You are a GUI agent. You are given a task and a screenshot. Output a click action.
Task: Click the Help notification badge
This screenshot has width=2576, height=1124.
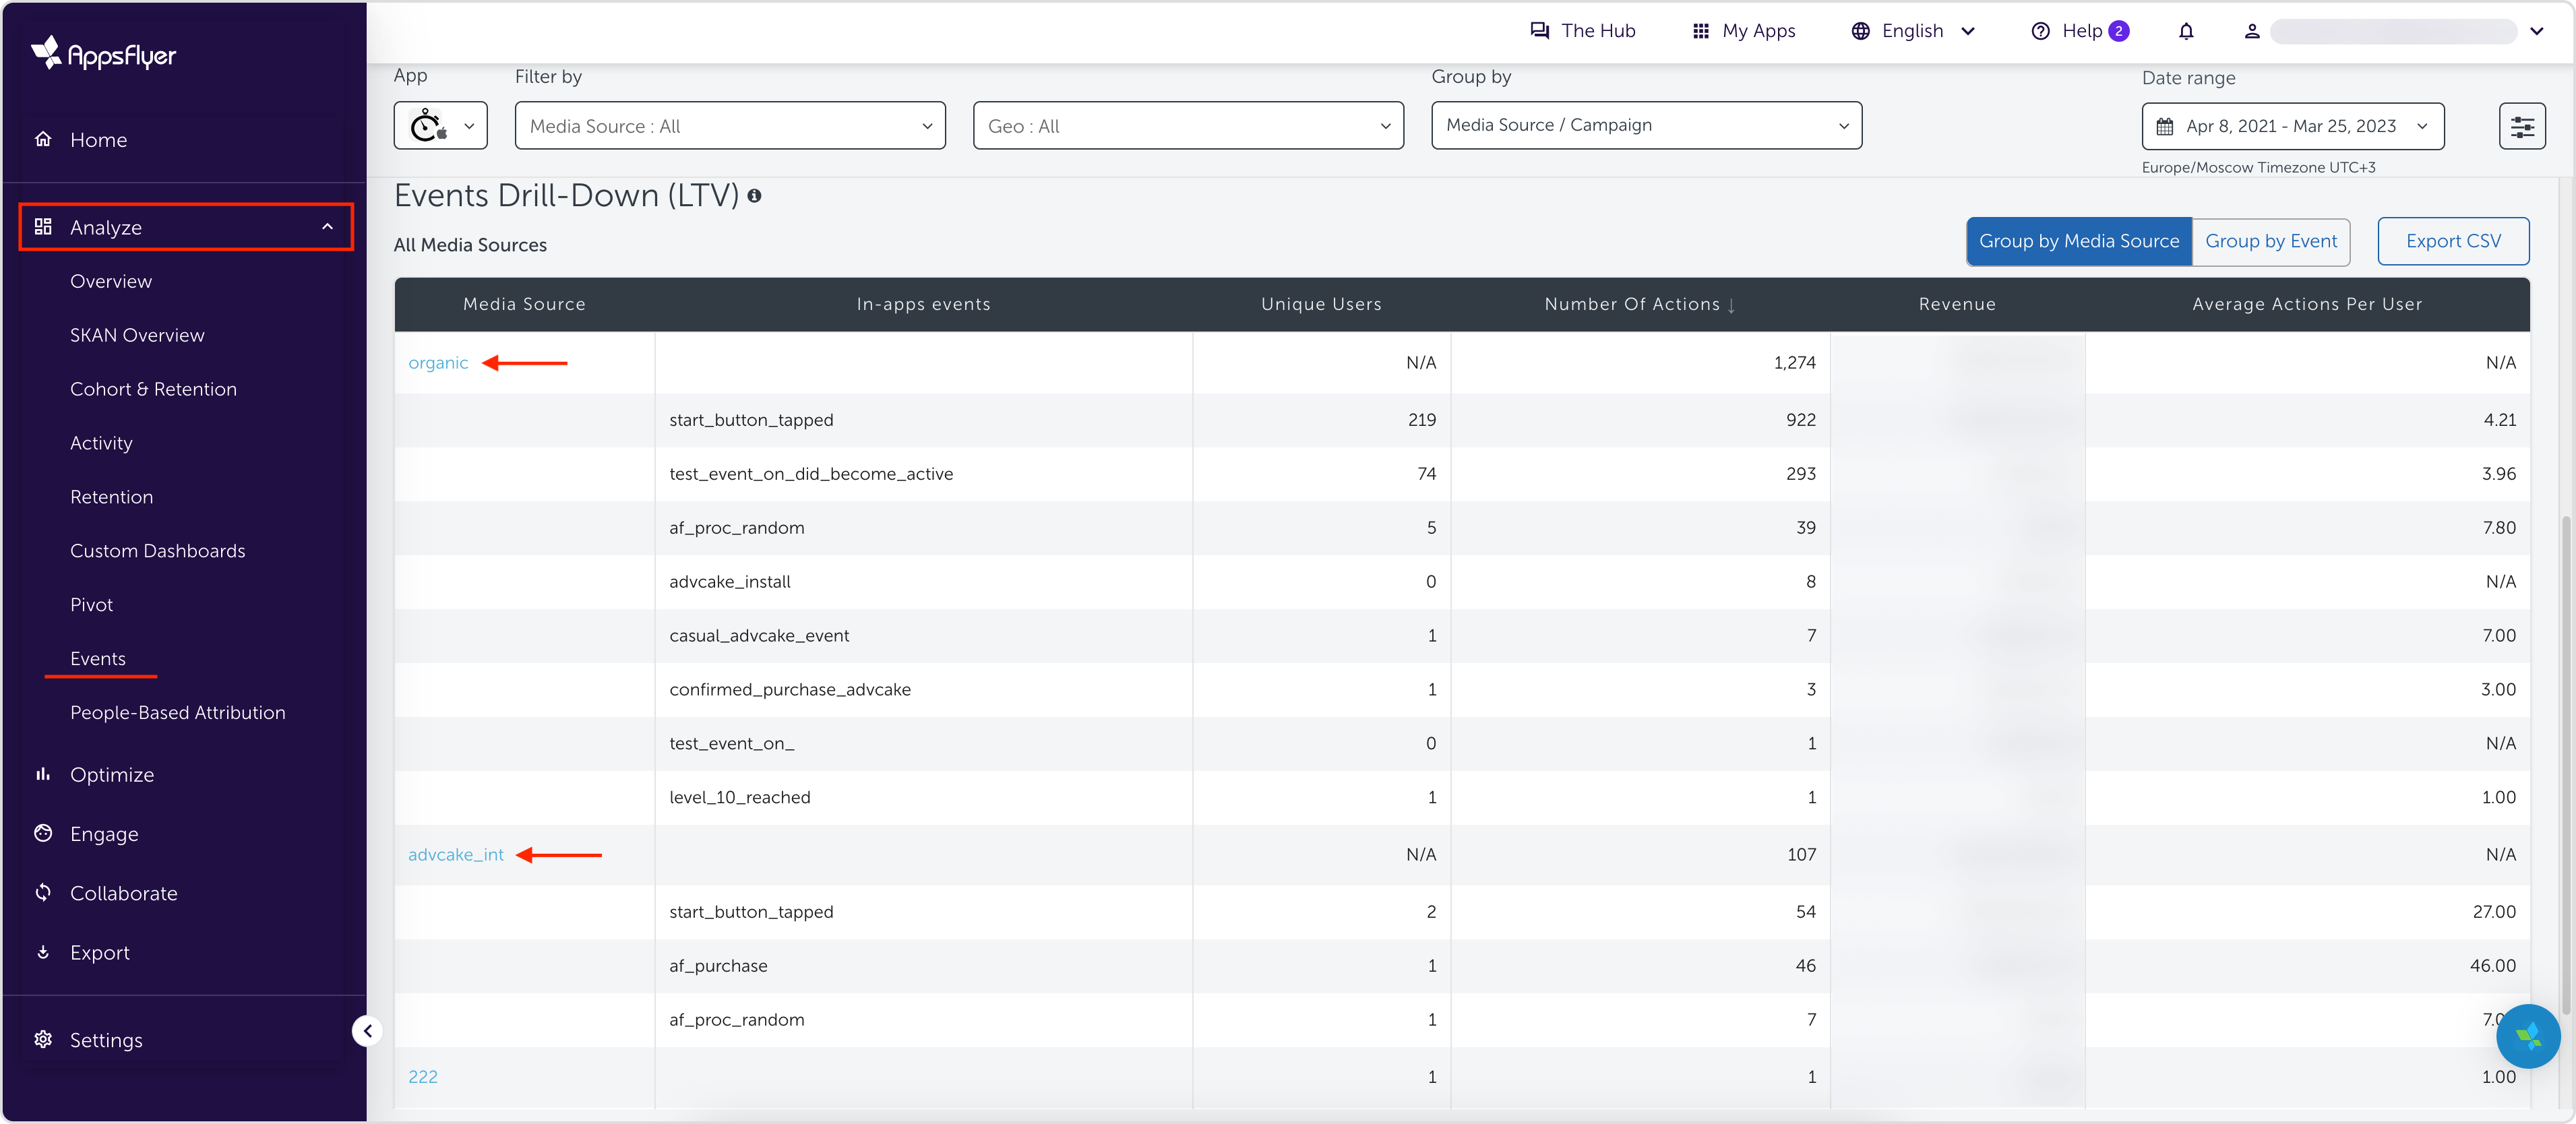2118,31
